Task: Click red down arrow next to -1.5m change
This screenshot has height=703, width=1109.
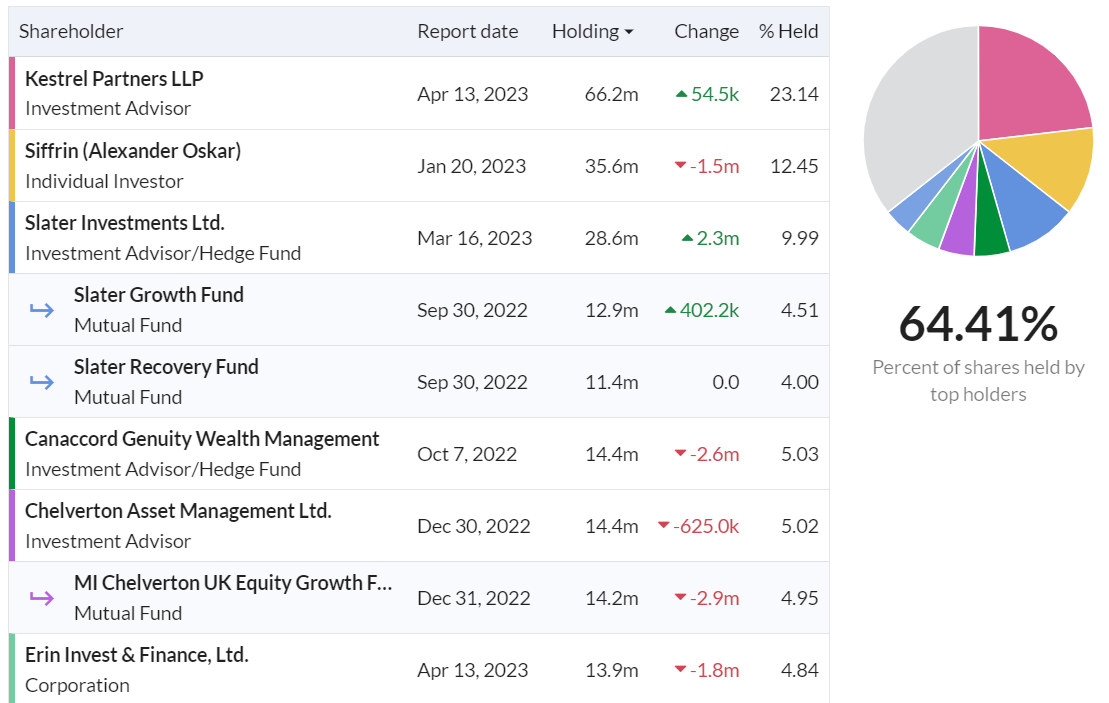Action: 680,165
